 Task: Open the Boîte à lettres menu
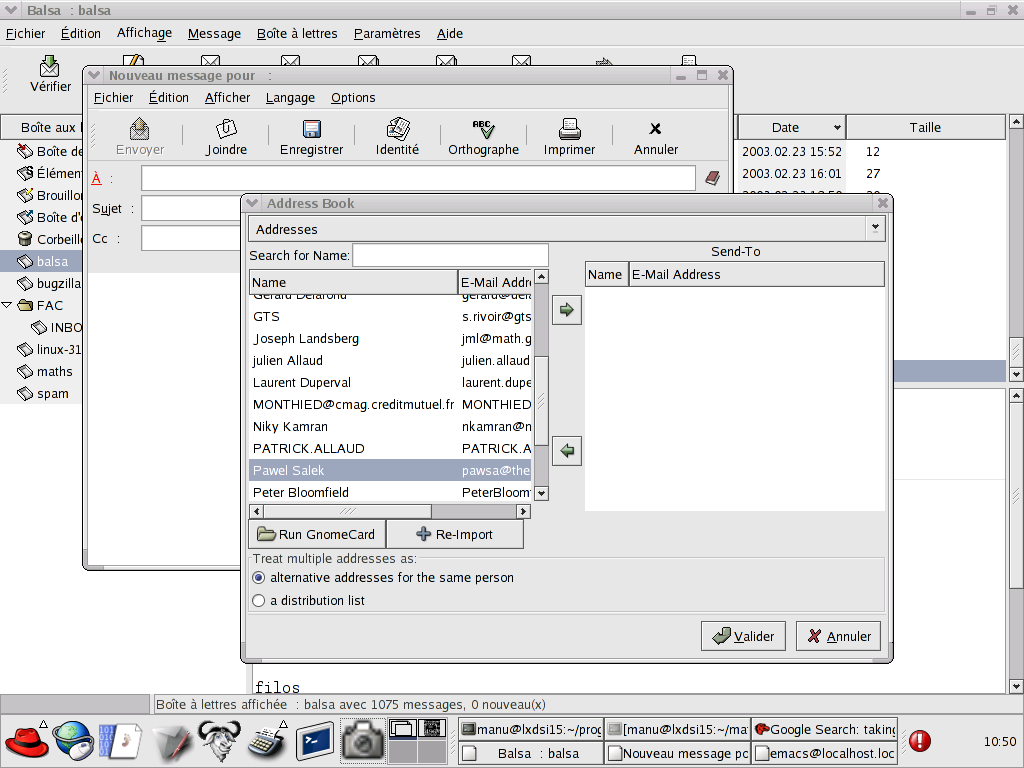click(x=297, y=33)
